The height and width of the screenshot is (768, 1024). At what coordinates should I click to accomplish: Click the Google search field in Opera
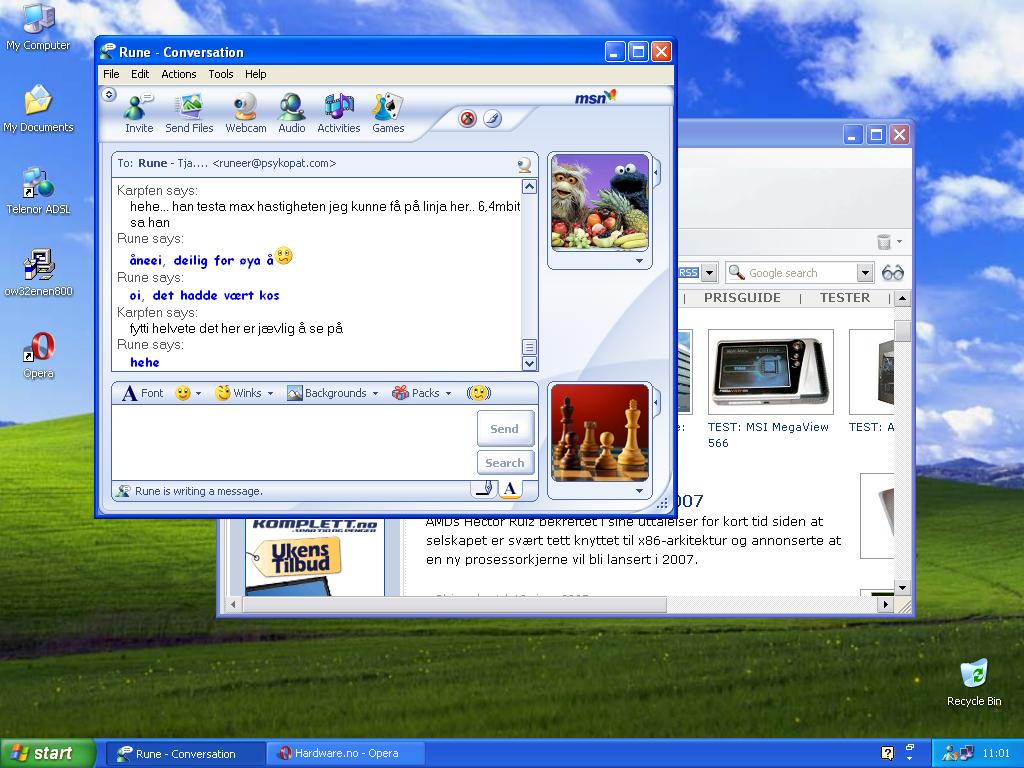pyautogui.click(x=801, y=273)
